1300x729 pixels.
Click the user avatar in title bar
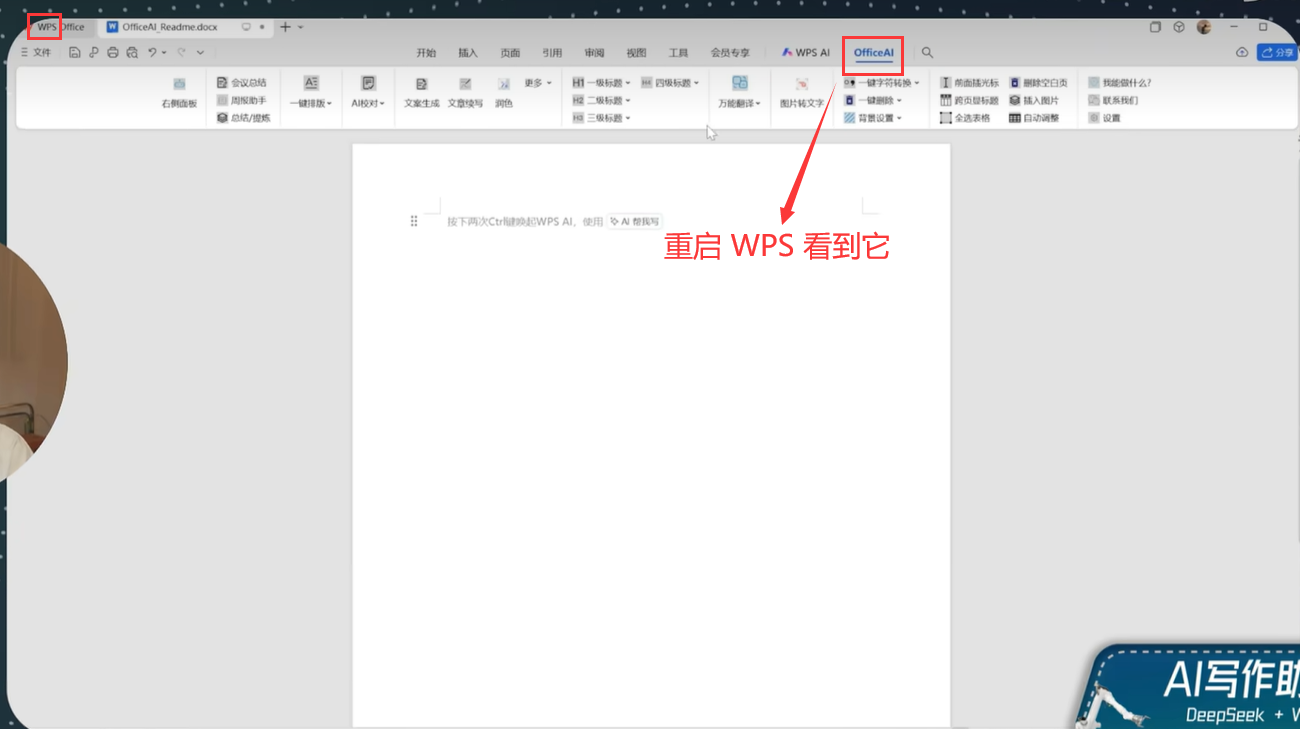click(1204, 27)
